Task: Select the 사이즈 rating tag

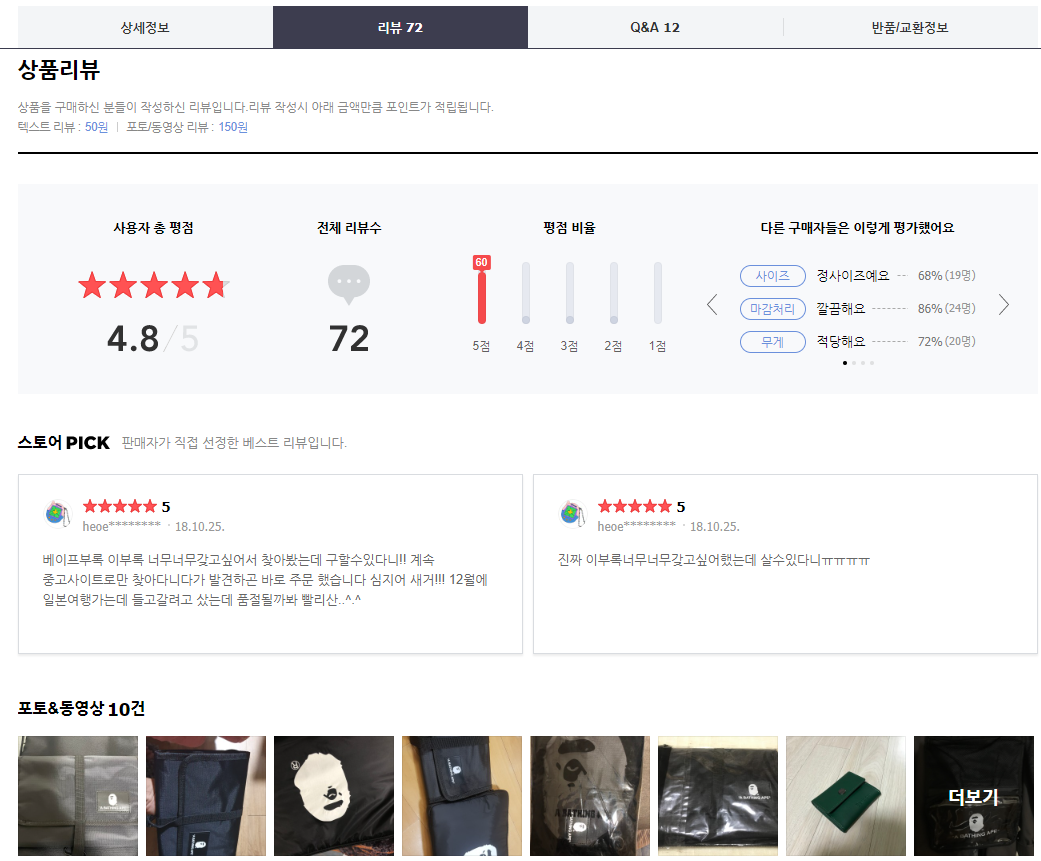Action: pos(772,275)
